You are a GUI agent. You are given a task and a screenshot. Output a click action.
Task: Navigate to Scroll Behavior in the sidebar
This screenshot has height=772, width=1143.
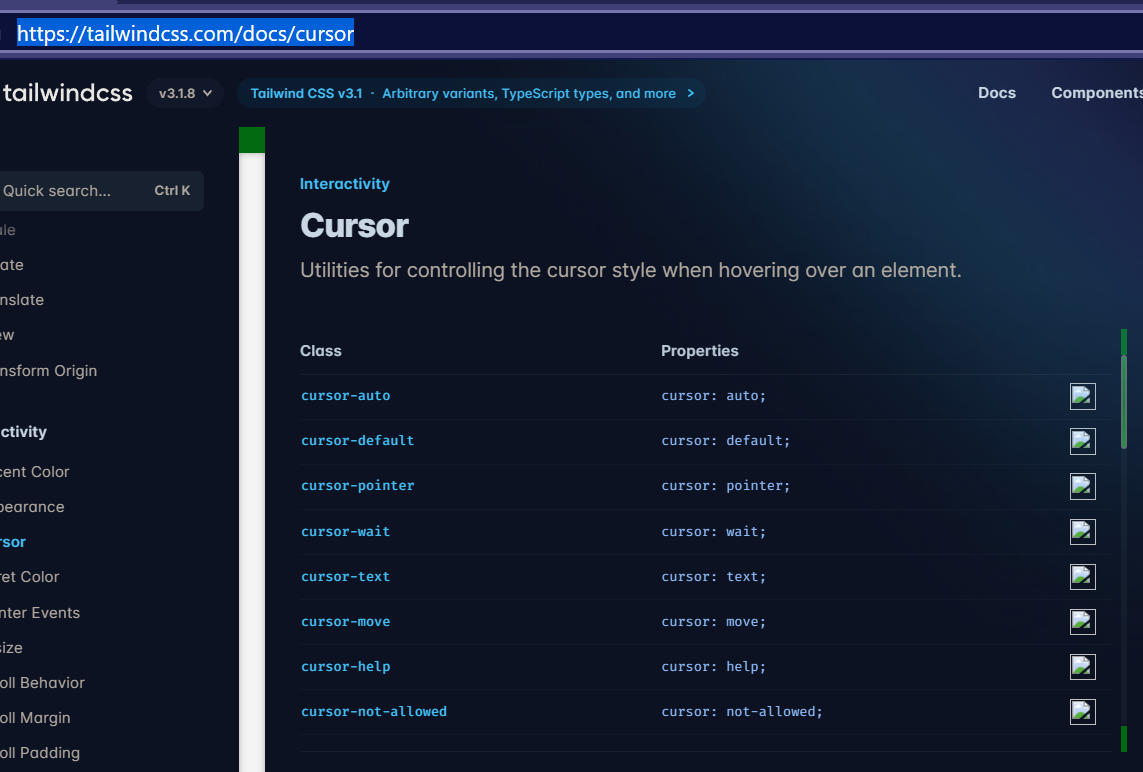(44, 682)
